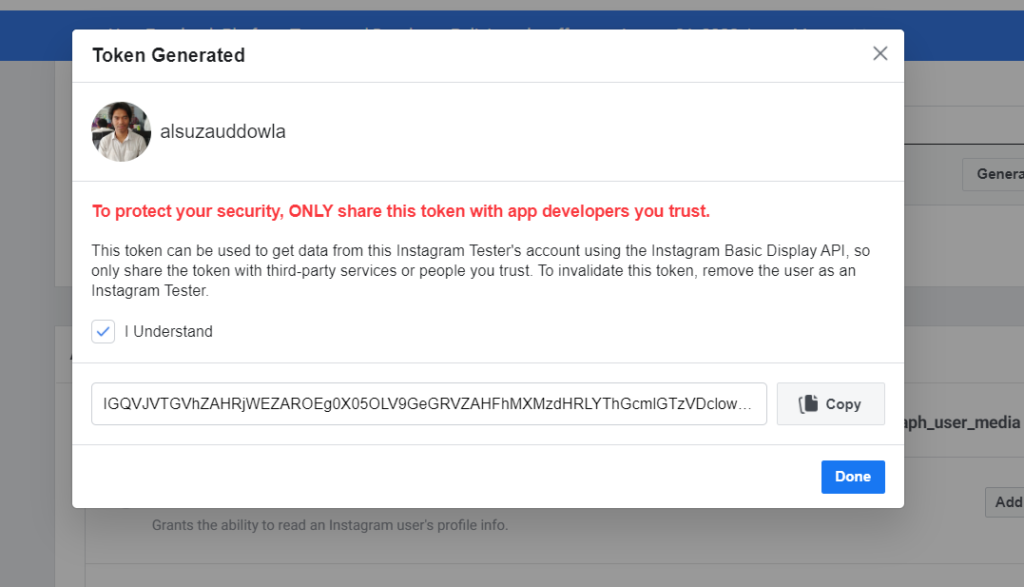Click the alsuzauddowla profile picture
Viewport: 1024px width, 587px height.
(x=121, y=131)
